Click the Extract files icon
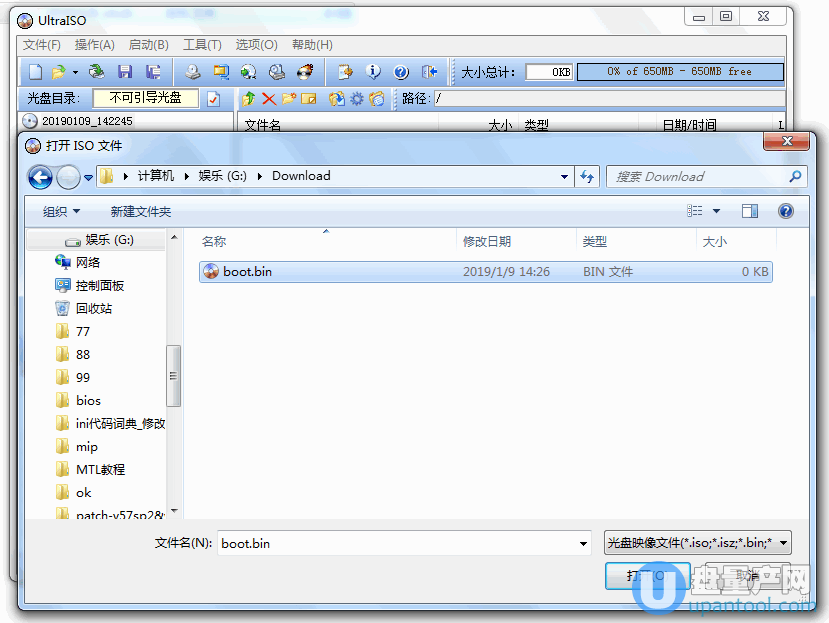Image resolution: width=829 pixels, height=623 pixels. 336,99
